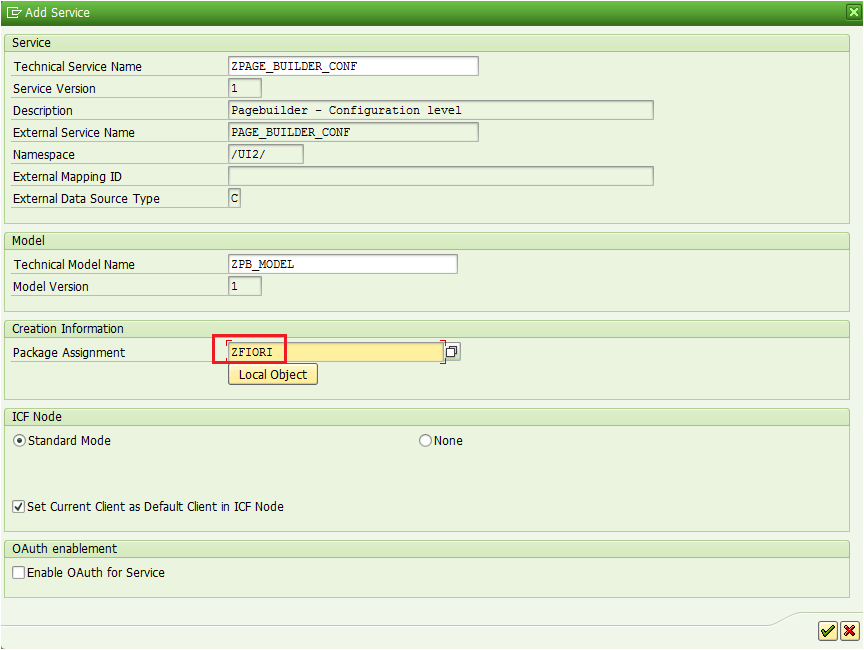
Task: Enable OAuth for Service checkbox
Action: (x=19, y=573)
